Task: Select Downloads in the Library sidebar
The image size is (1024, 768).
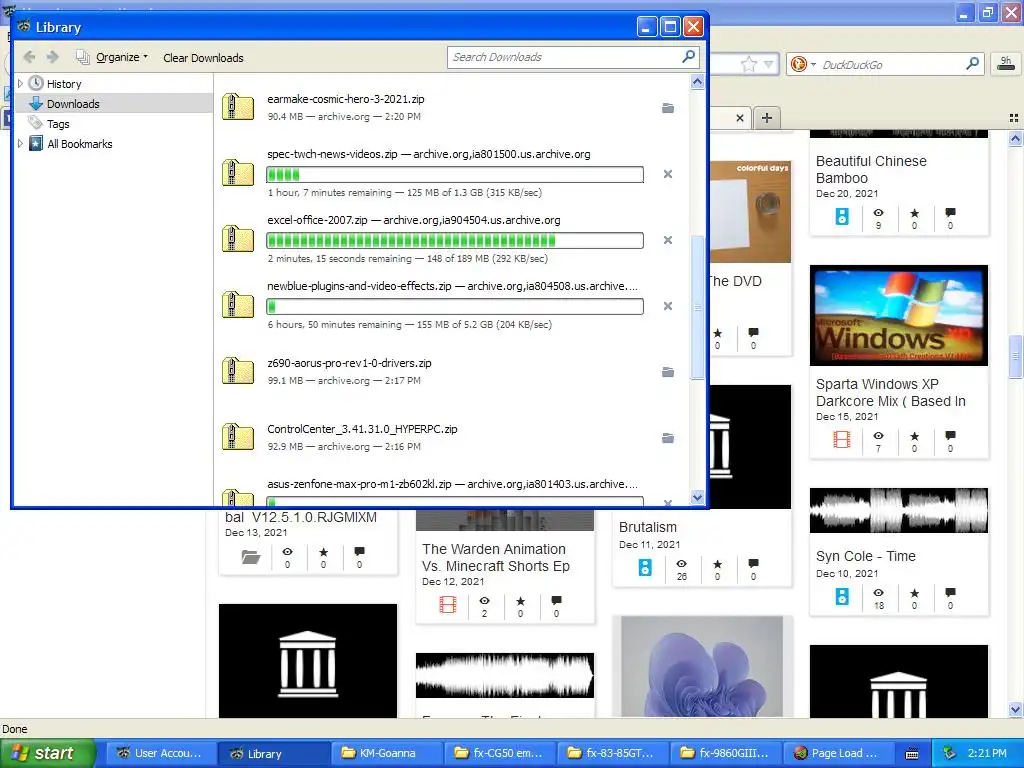Action: pyautogui.click(x=73, y=104)
